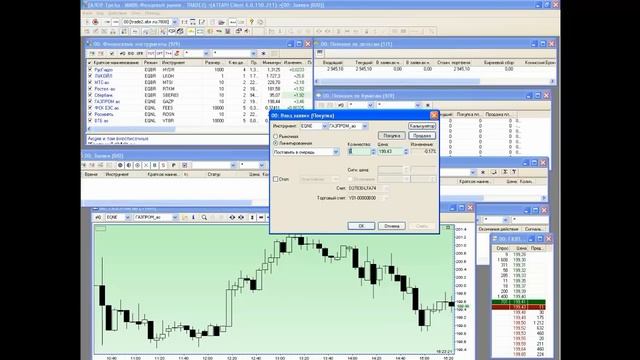Click the Количество input field

click(x=359, y=151)
